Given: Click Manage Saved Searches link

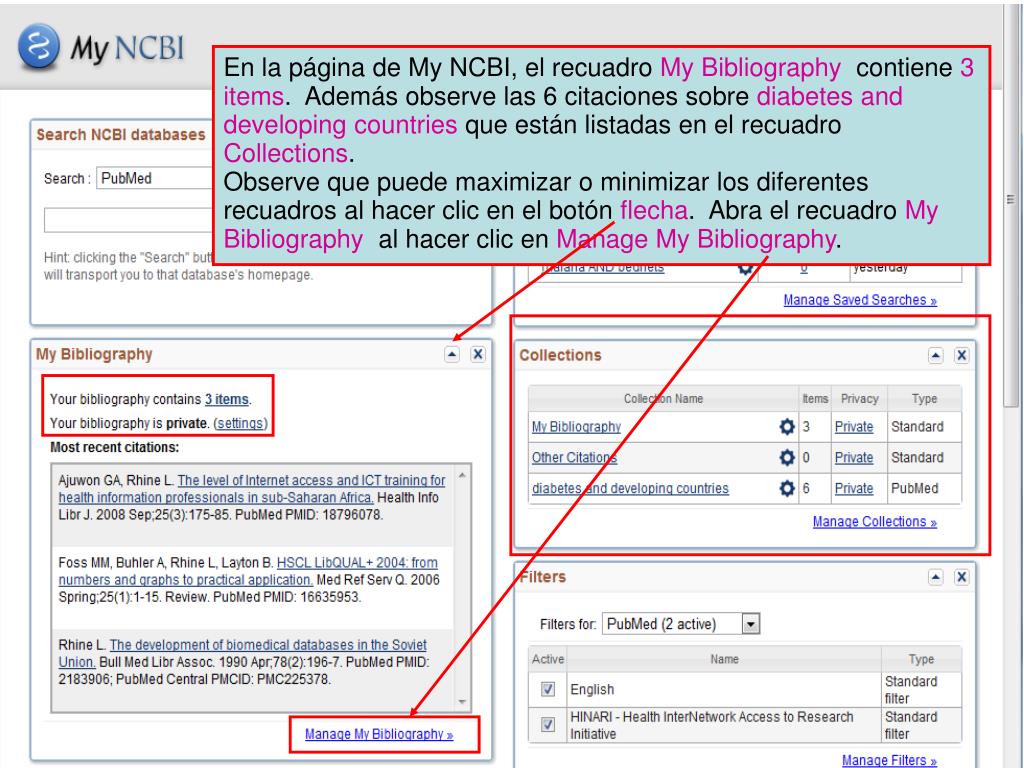Looking at the screenshot, I should coord(860,300).
